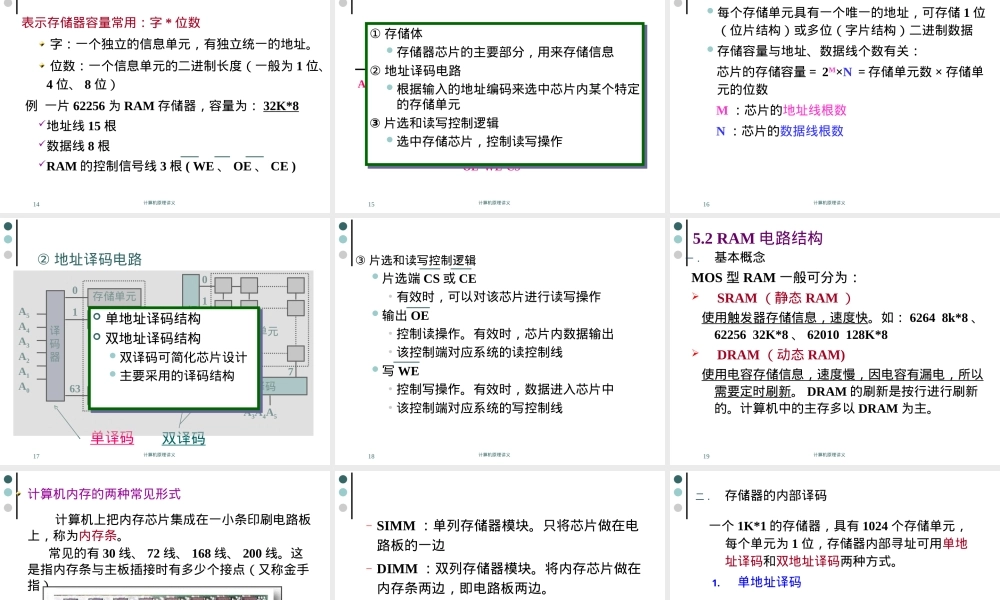Click 双译码可简化芯片设计
Screen dimensions: 1000x600
coord(183,357)
